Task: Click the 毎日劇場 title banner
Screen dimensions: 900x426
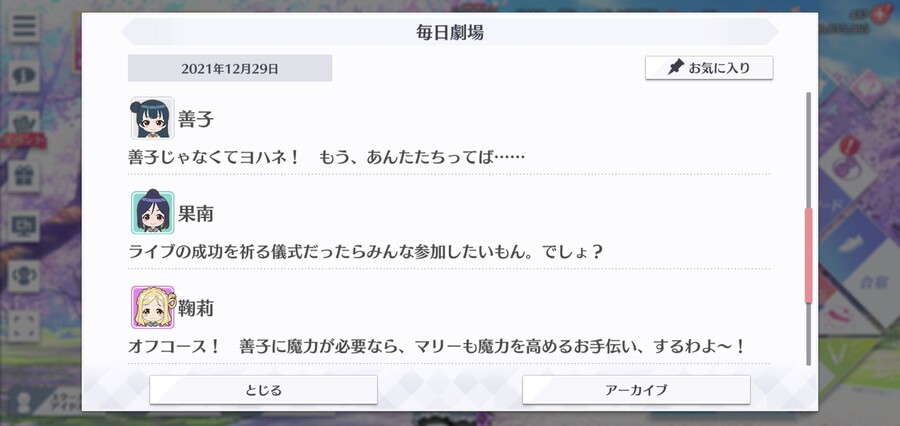Action: tap(450, 32)
